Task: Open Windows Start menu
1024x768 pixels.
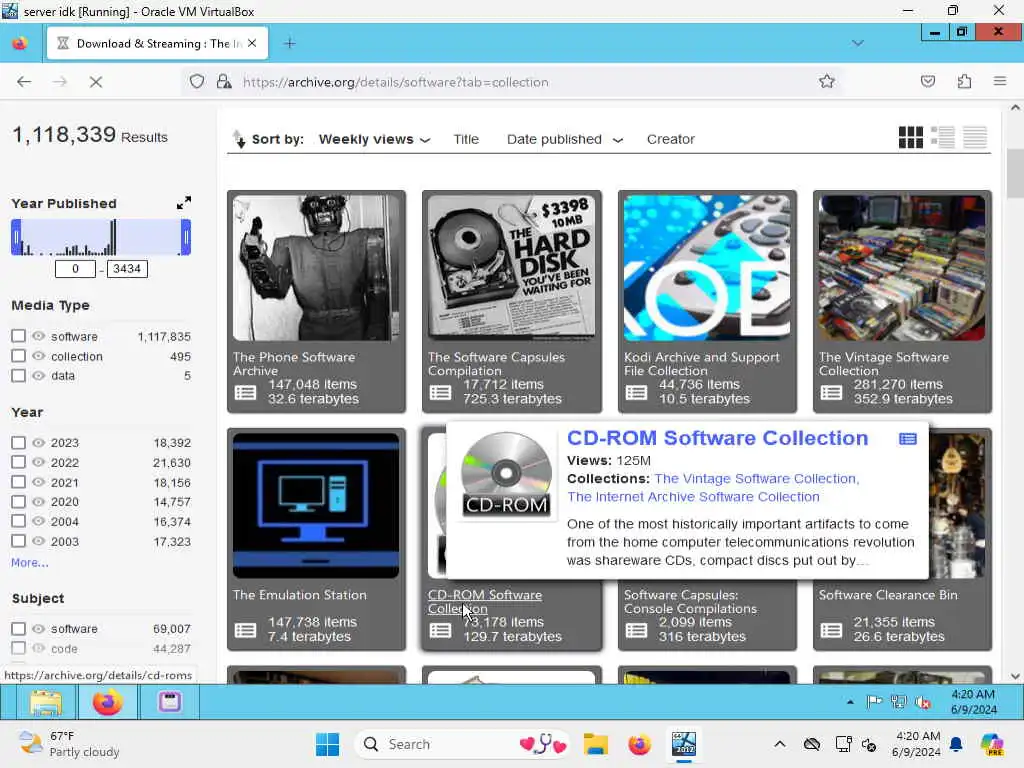Action: (x=327, y=744)
